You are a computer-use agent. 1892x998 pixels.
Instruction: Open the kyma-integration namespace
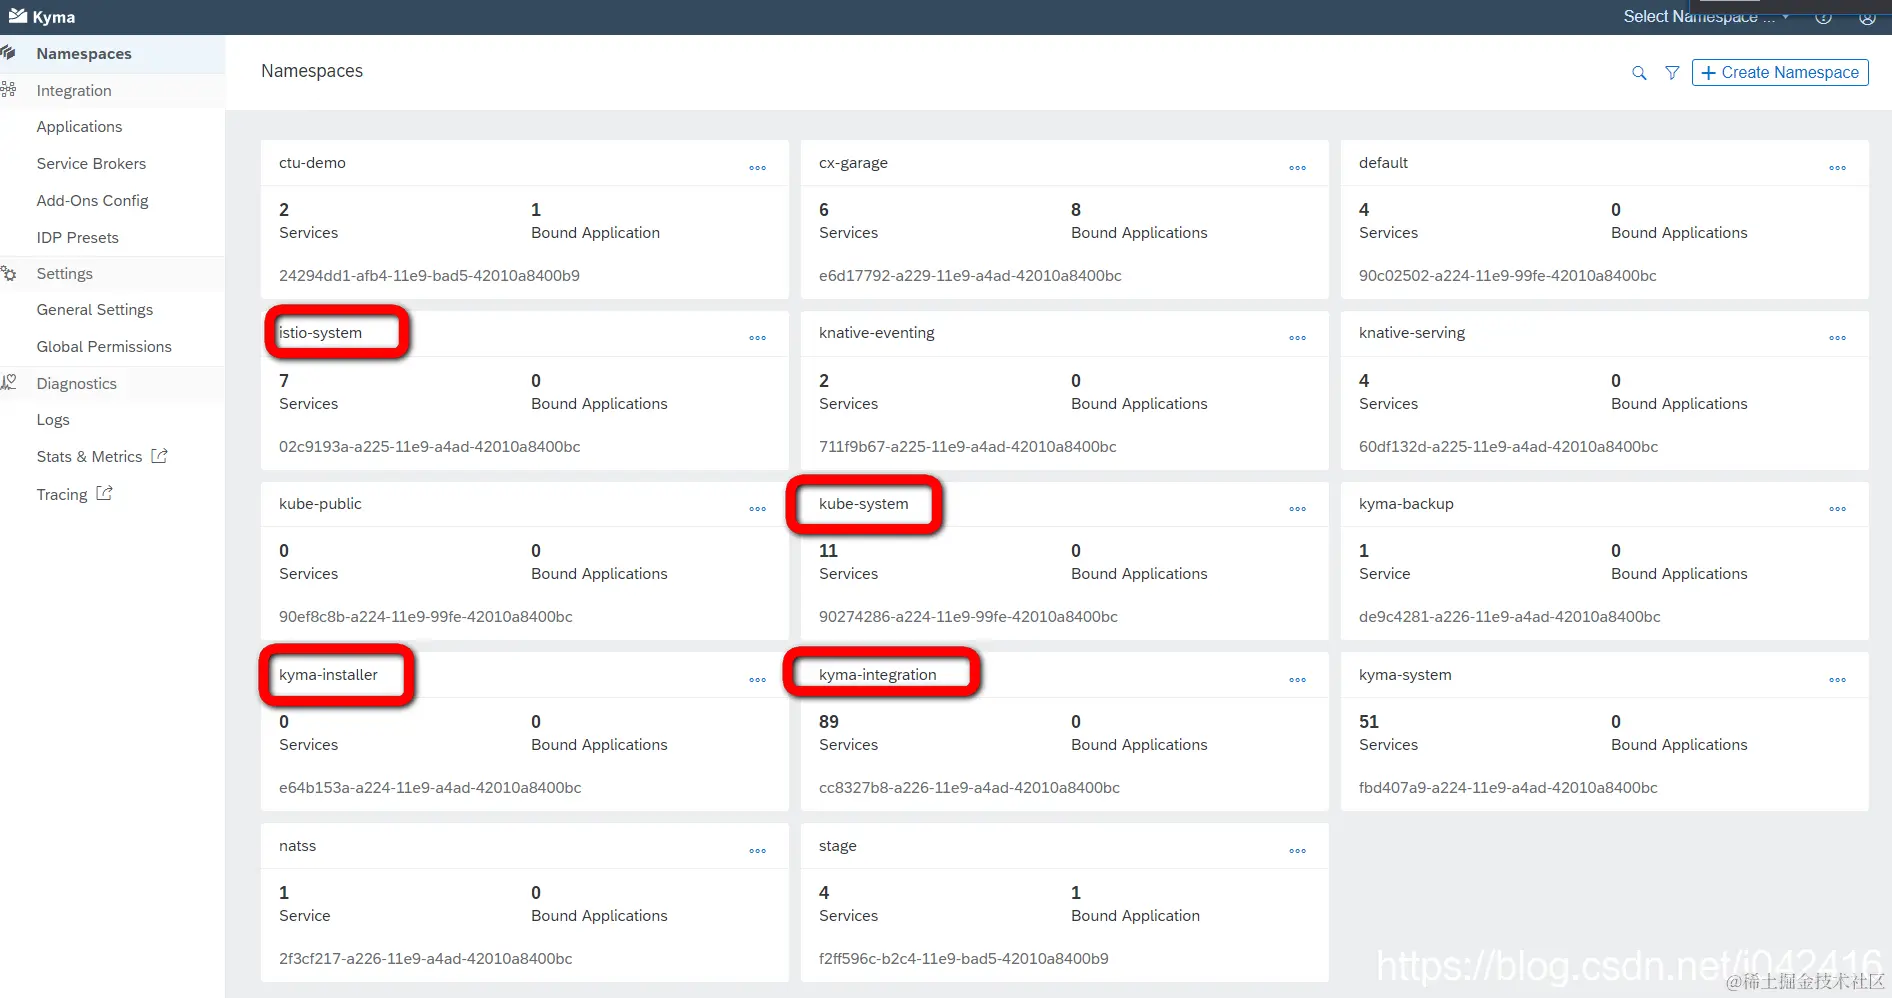click(878, 675)
